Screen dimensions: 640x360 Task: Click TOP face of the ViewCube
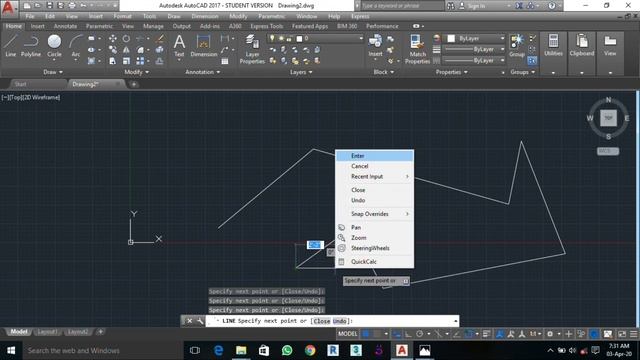point(608,118)
